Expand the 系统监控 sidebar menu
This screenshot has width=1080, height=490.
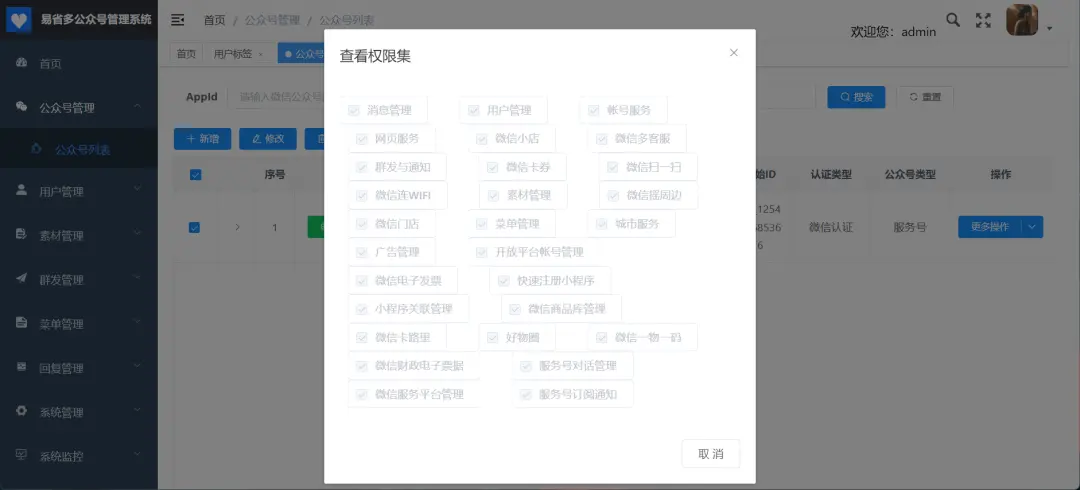[79, 456]
